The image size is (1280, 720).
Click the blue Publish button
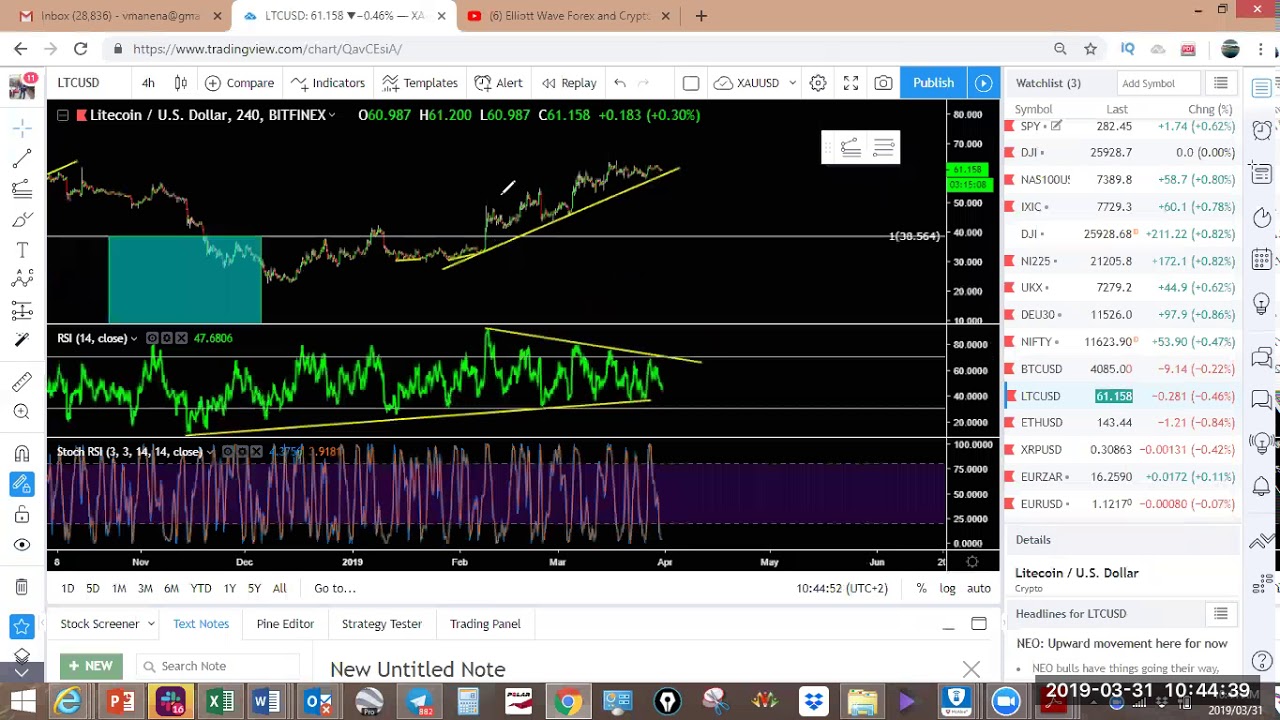tap(933, 83)
